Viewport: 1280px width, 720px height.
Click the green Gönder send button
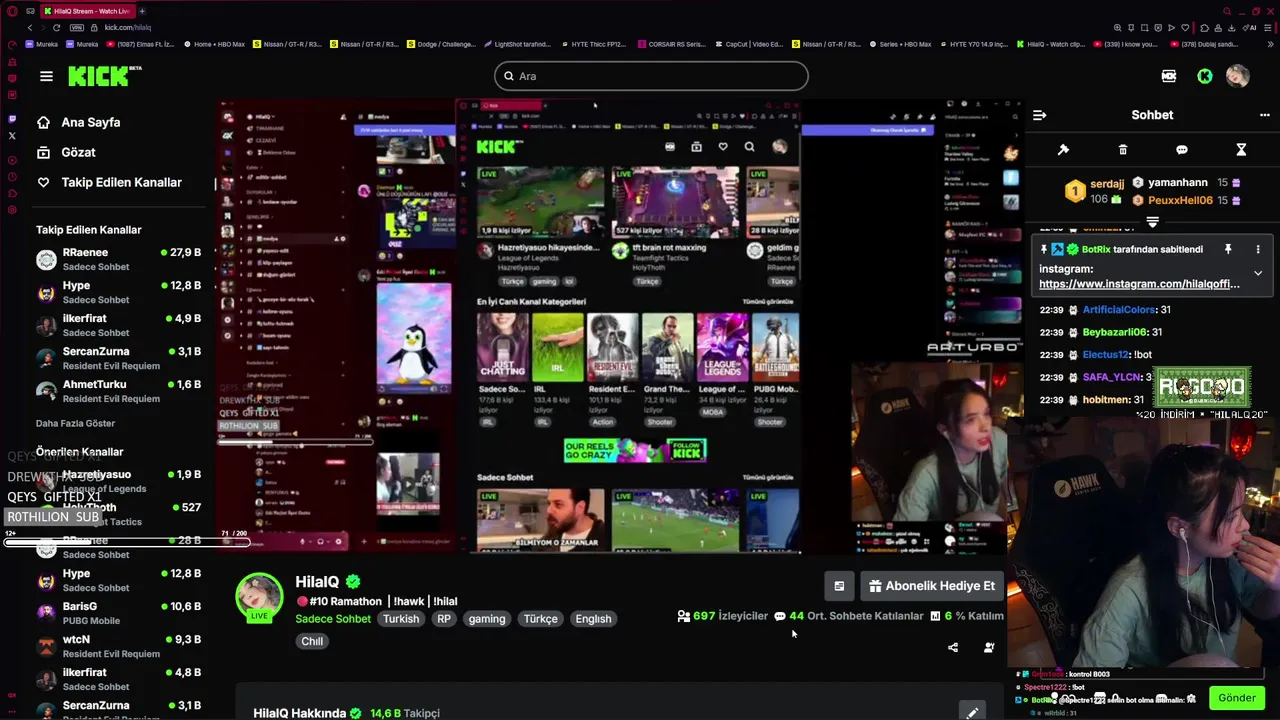click(1237, 698)
